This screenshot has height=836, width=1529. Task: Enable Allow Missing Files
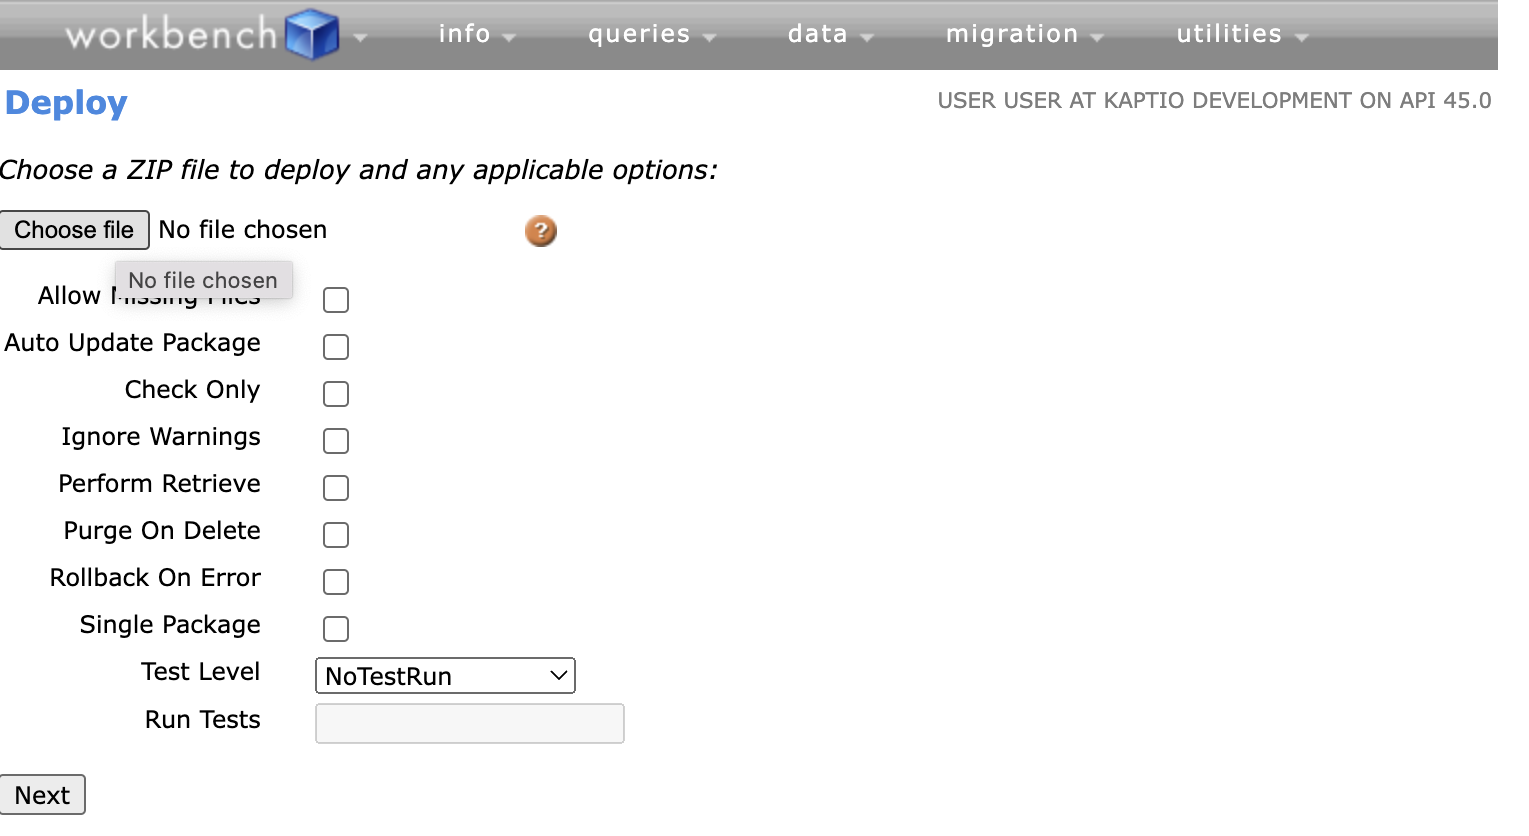pyautogui.click(x=335, y=299)
